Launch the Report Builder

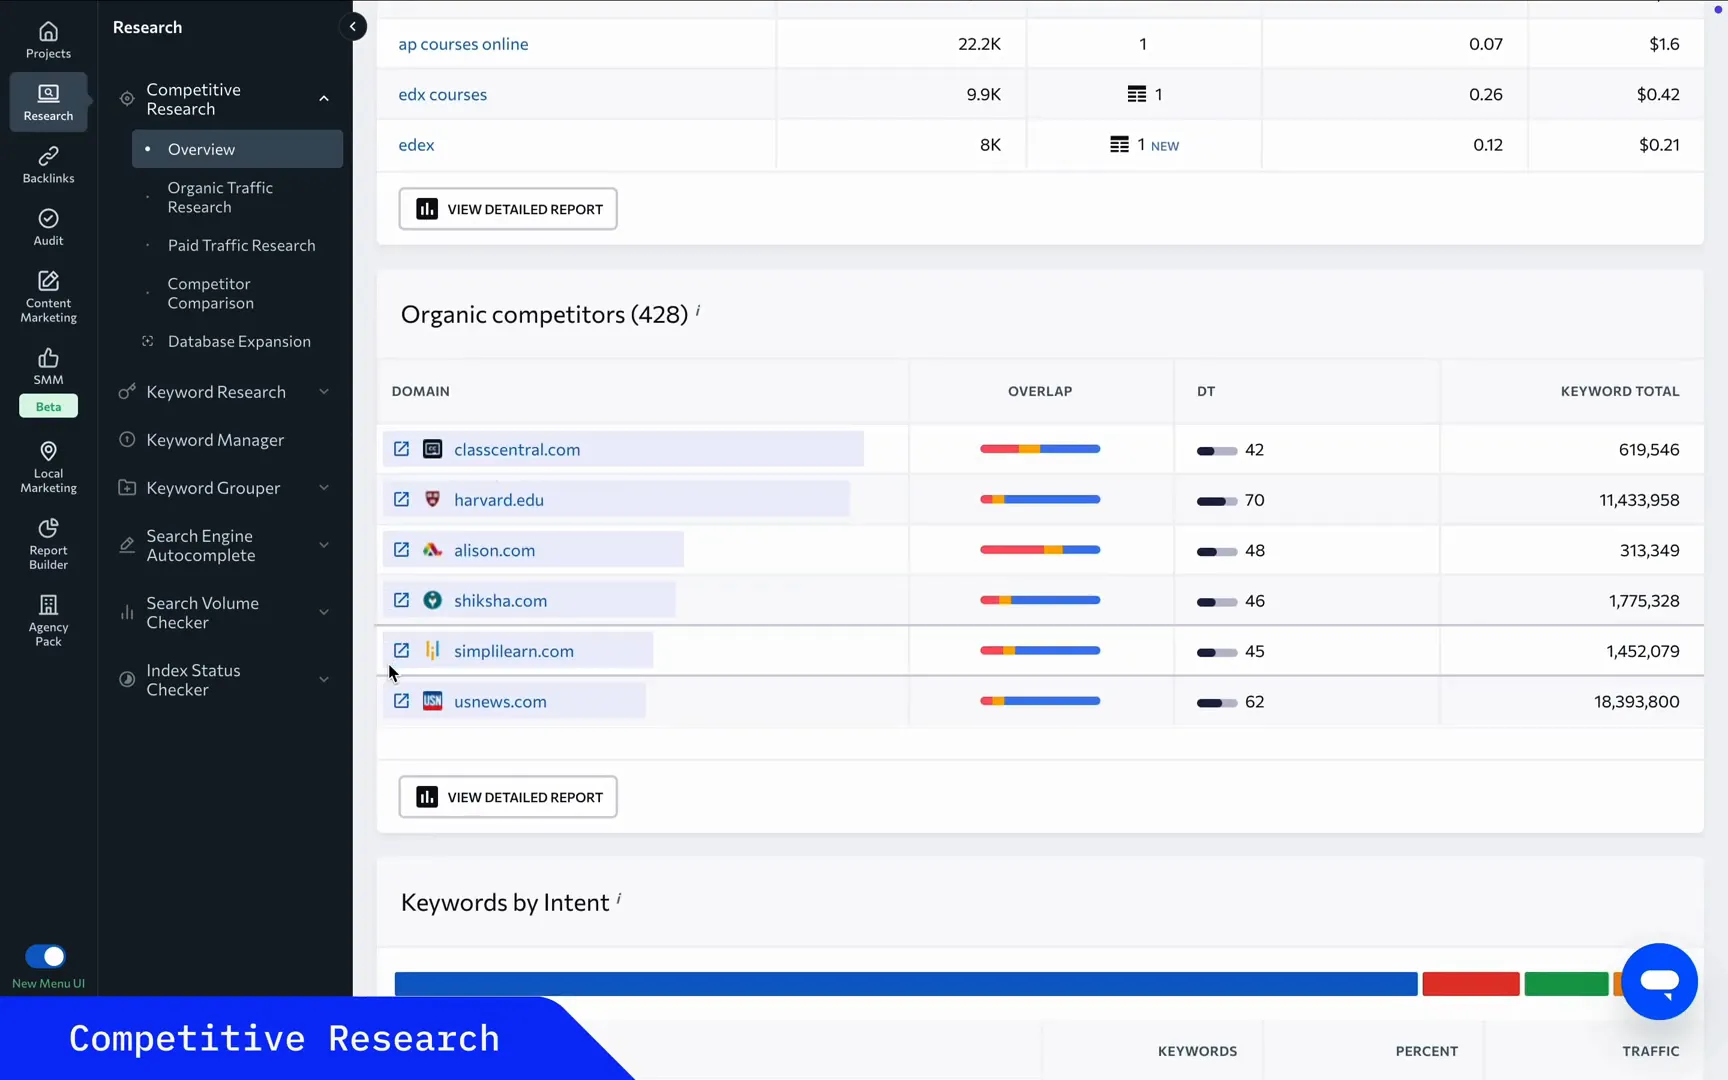[47, 541]
